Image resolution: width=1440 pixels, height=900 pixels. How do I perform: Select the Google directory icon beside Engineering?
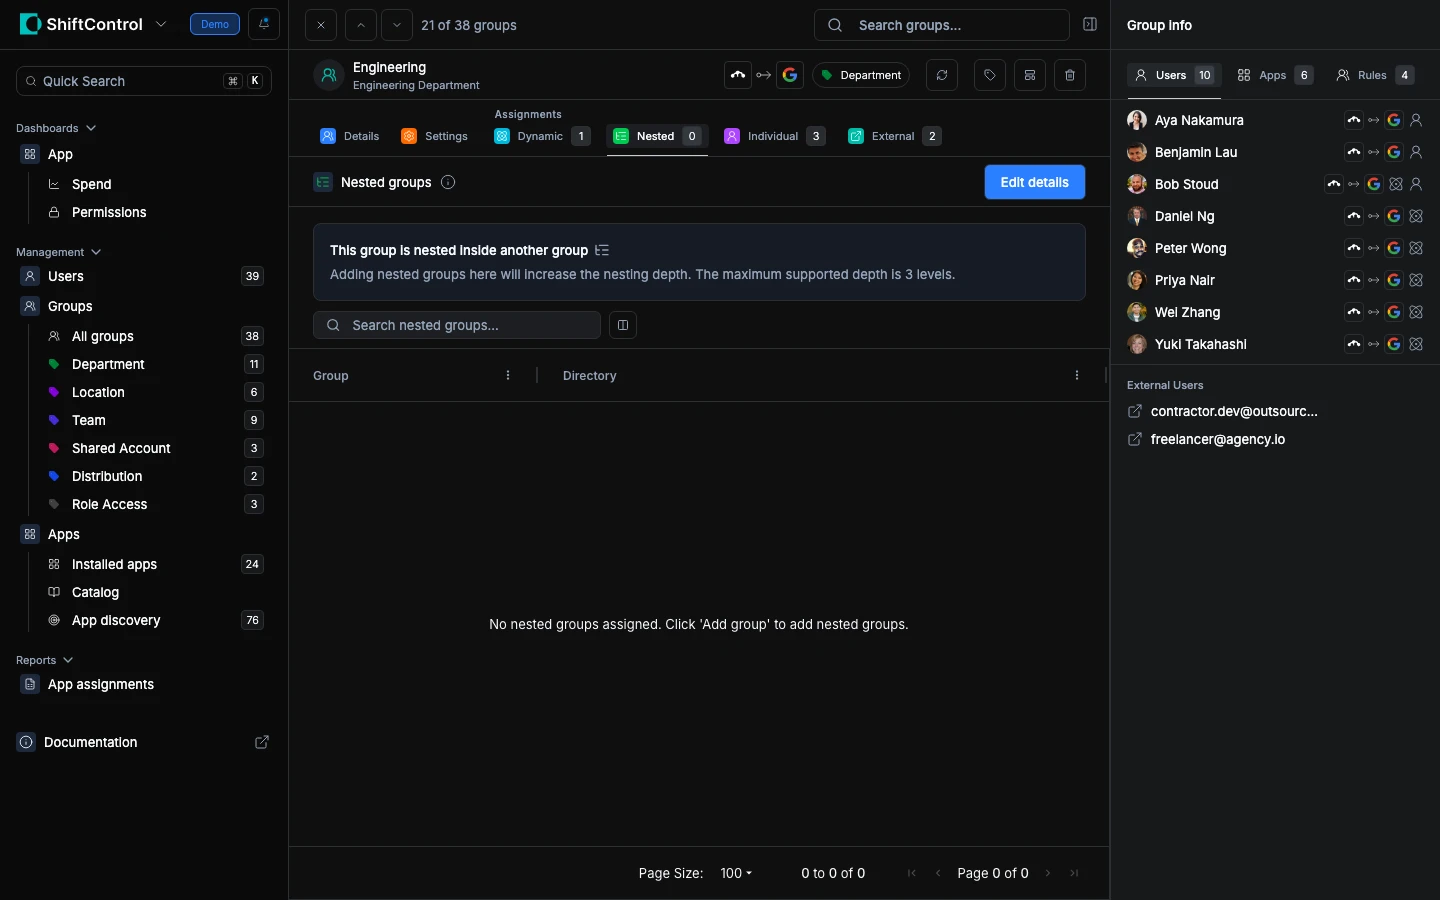pyautogui.click(x=790, y=74)
